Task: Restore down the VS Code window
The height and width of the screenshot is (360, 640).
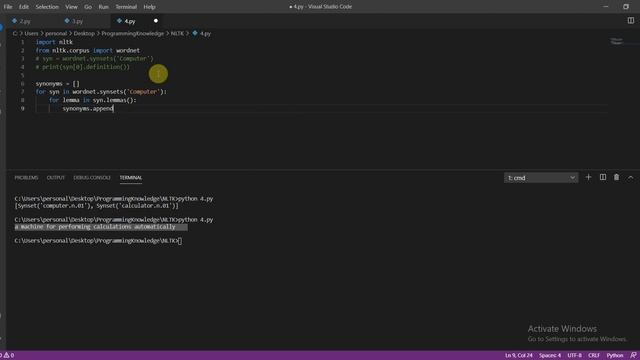Action: [x=626, y=7]
